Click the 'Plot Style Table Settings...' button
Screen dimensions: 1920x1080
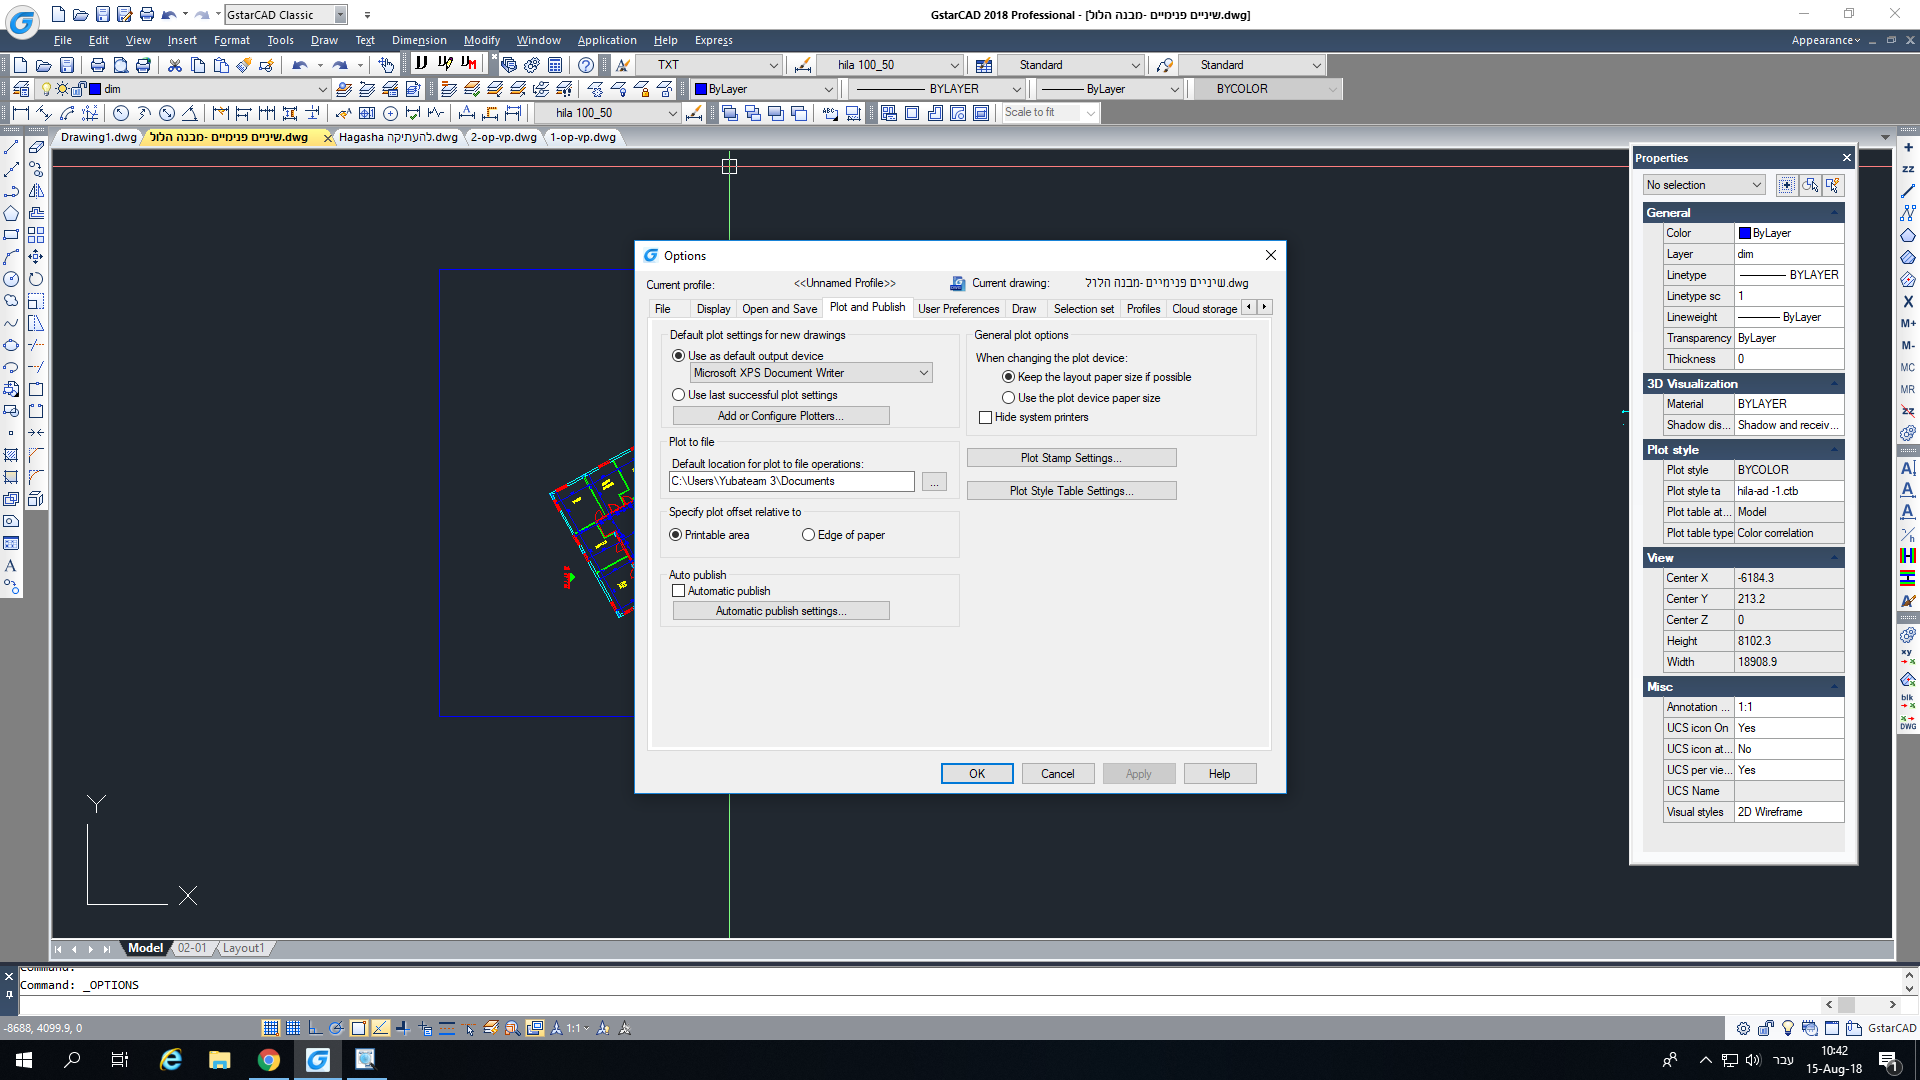pyautogui.click(x=1071, y=491)
